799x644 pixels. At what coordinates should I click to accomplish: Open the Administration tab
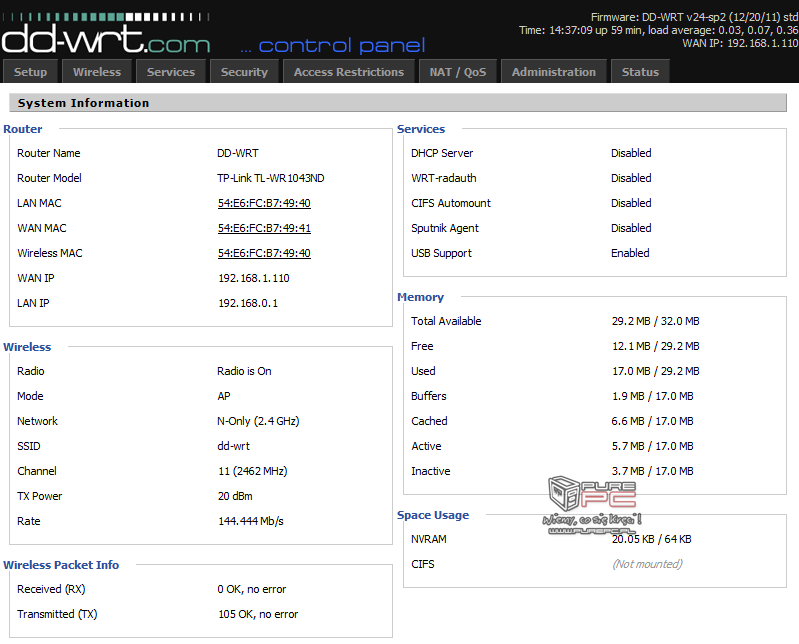click(x=553, y=71)
